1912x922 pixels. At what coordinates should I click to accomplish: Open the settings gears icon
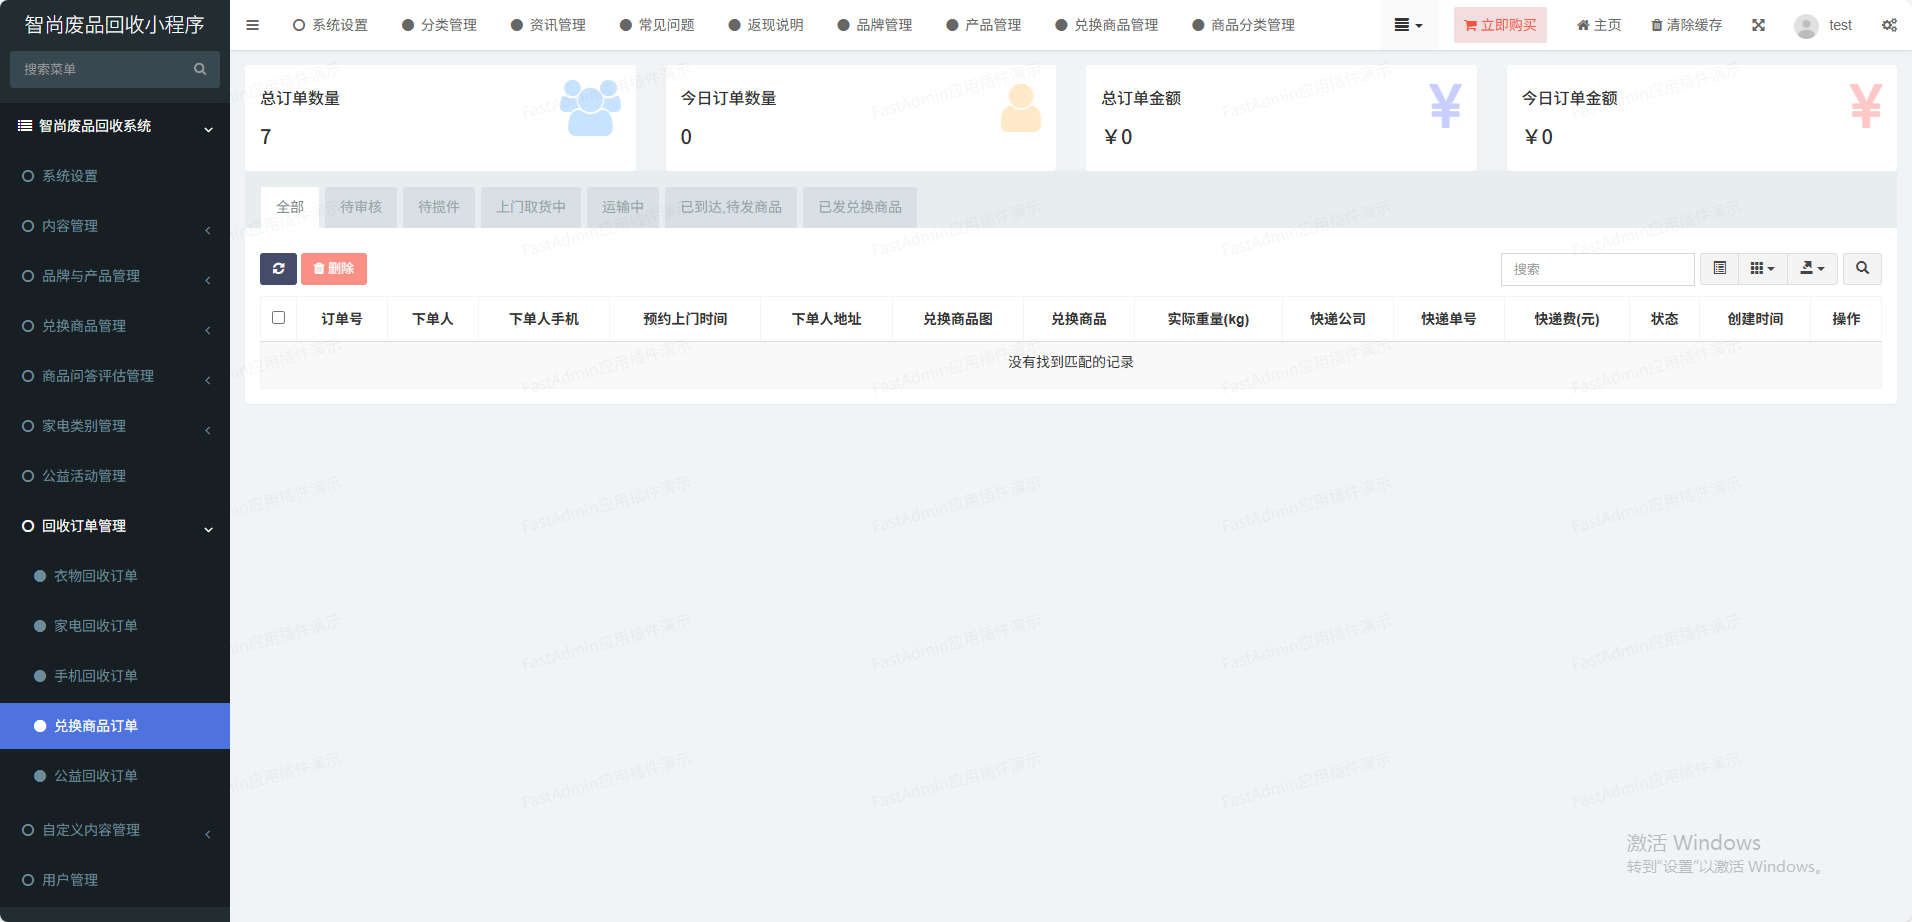coord(1888,25)
